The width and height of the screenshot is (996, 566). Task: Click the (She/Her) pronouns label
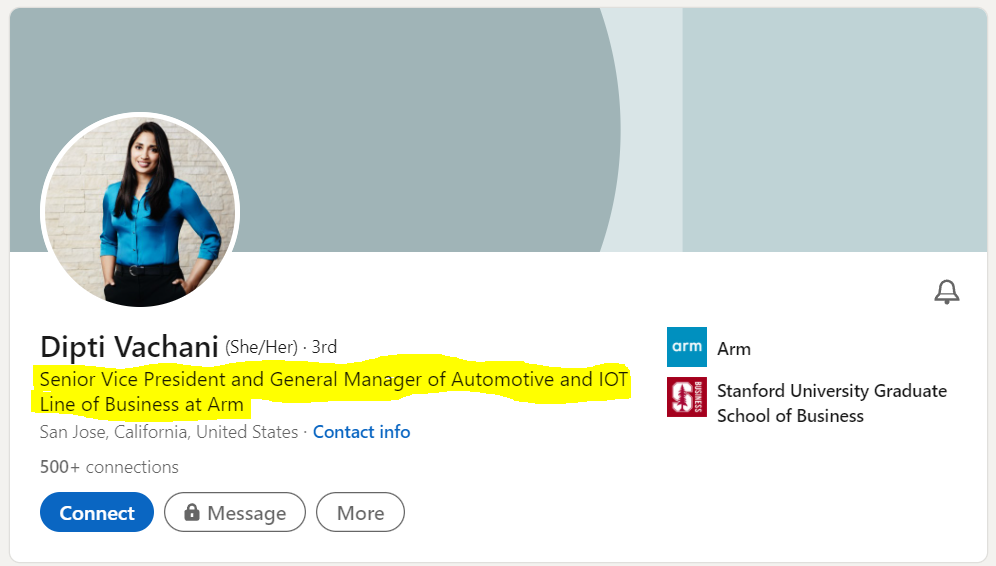[261, 347]
